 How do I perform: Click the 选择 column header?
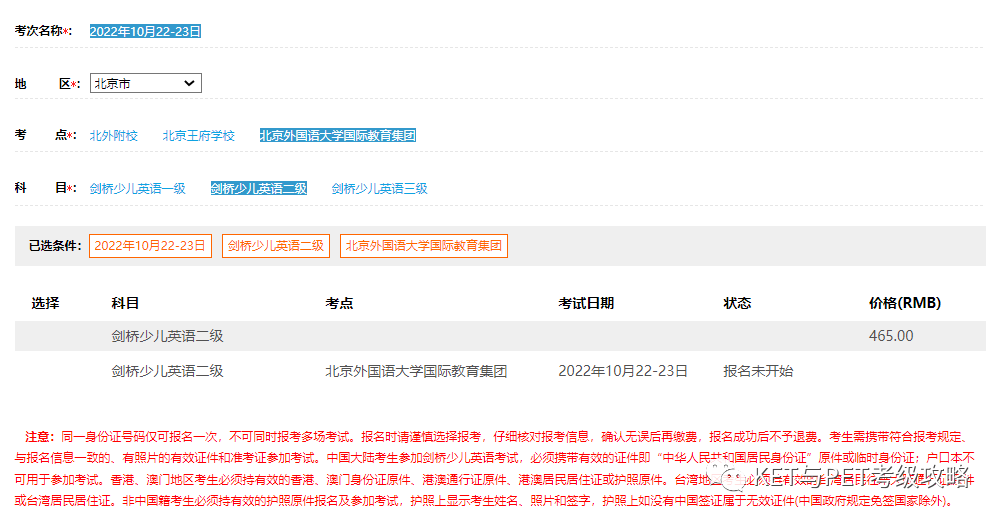(x=45, y=304)
